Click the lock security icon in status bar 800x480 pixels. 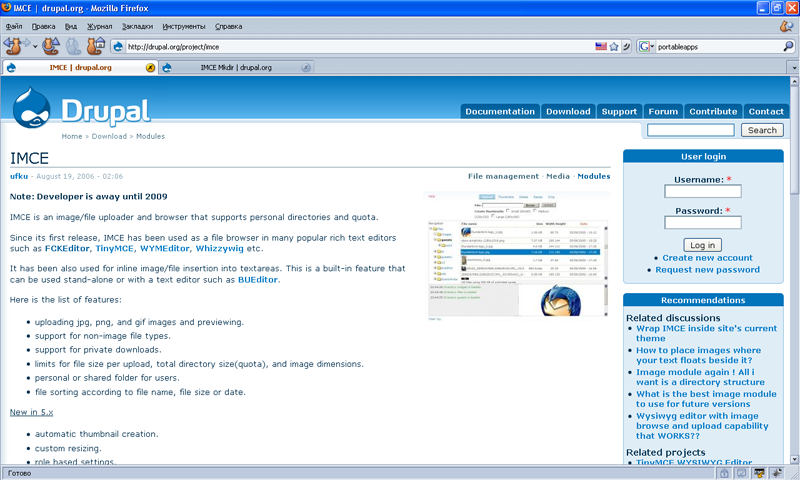click(x=724, y=473)
